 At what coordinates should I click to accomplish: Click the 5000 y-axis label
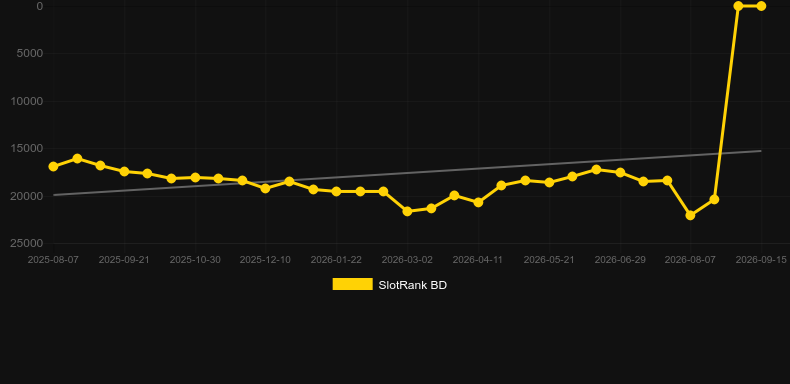pos(30,53)
